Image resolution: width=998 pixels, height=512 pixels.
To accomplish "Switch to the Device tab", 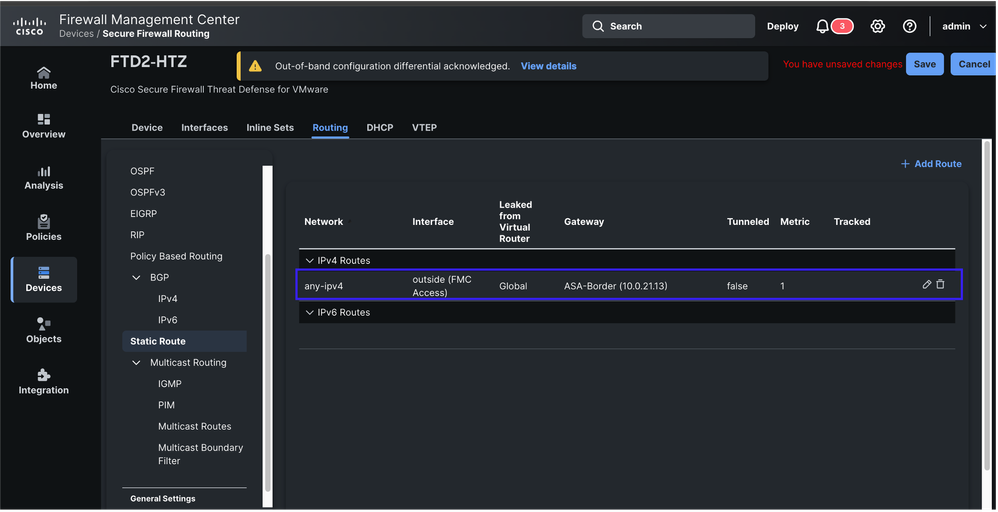I will (147, 127).
